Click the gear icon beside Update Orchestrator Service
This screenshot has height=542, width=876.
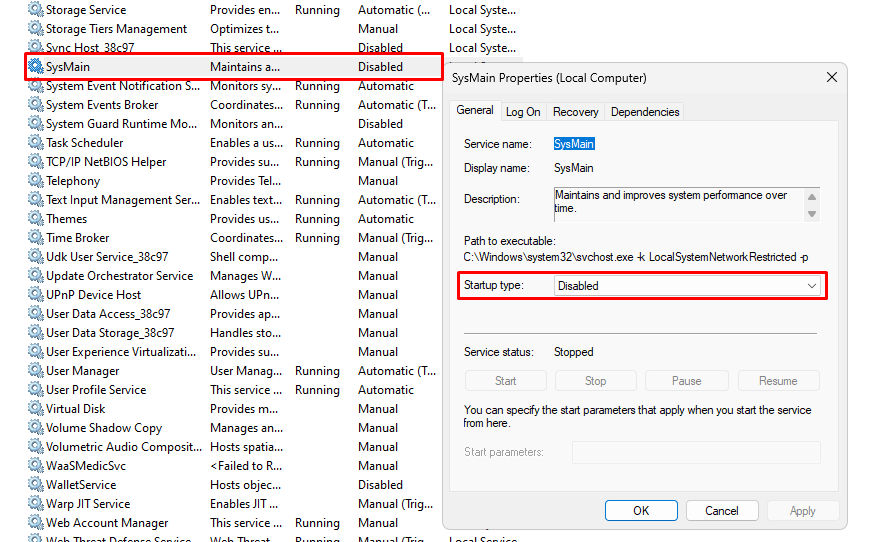36,275
